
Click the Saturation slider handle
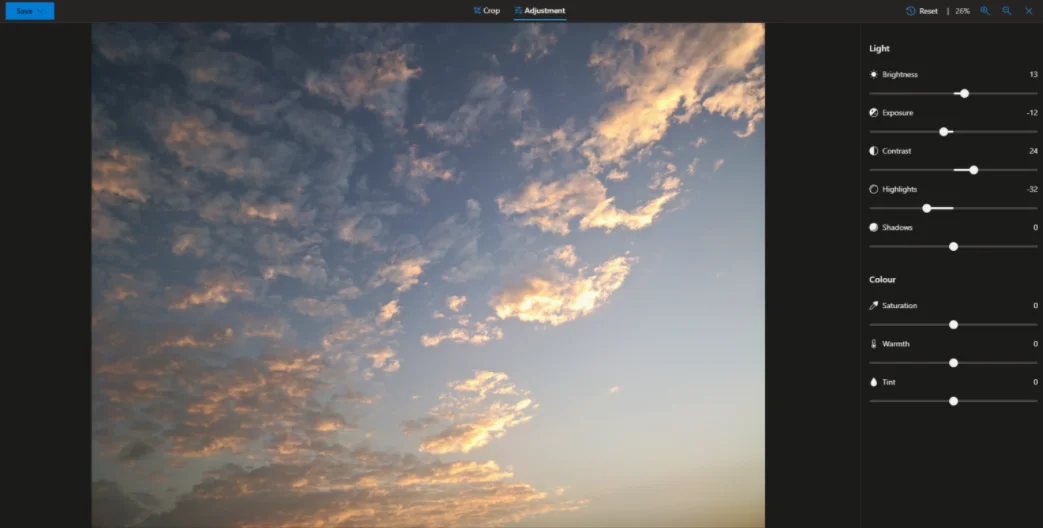953,325
